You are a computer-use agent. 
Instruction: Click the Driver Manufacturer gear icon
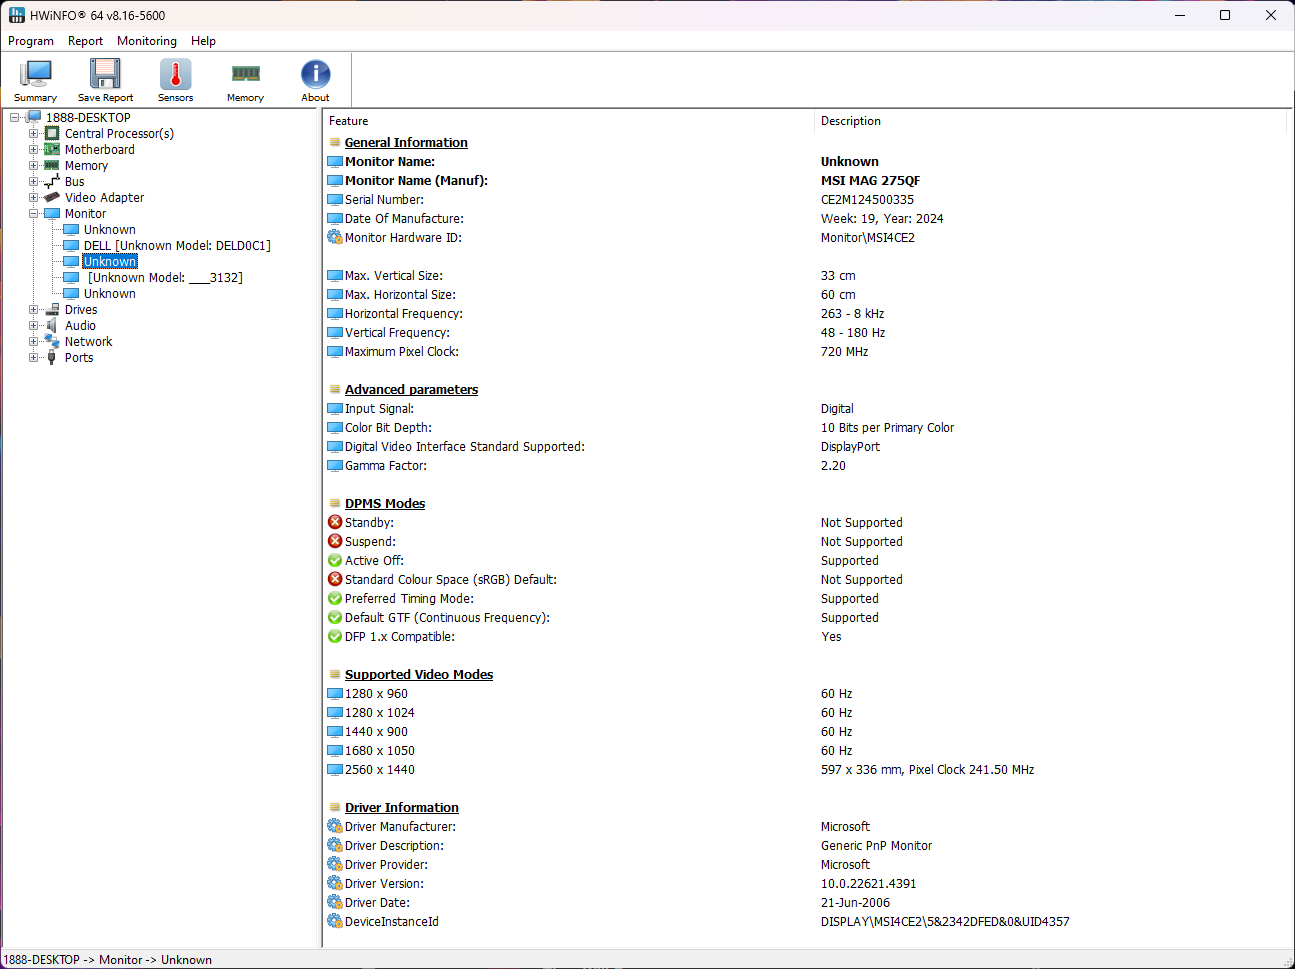pos(335,826)
